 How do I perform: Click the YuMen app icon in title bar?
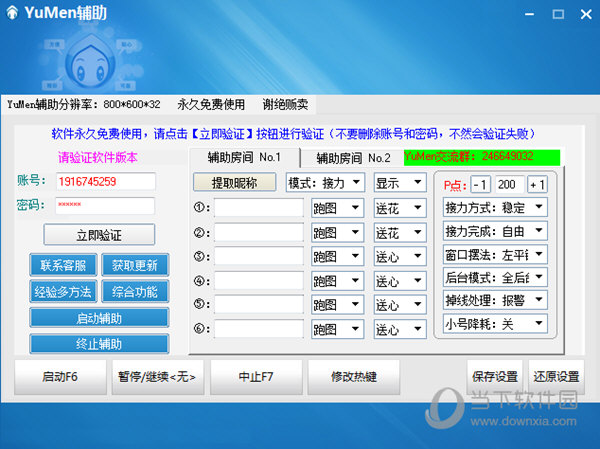[12, 12]
